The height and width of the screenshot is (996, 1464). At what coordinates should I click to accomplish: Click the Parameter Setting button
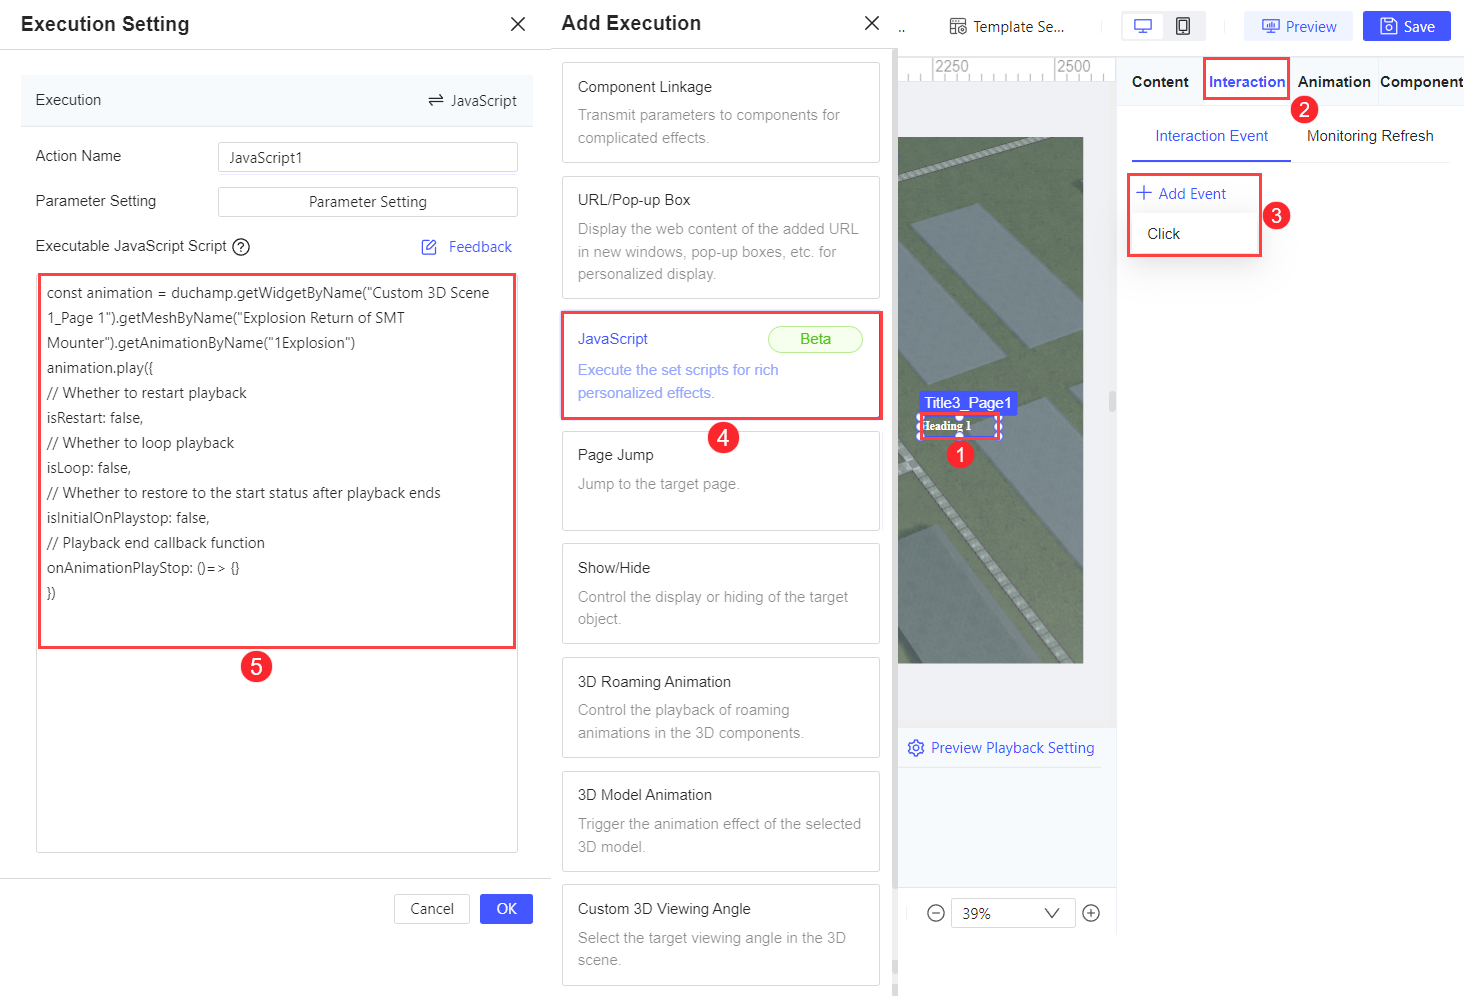coord(368,202)
